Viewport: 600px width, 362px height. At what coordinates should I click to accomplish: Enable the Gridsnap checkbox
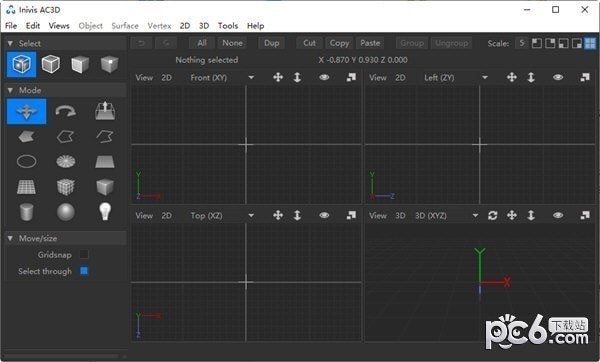point(84,254)
